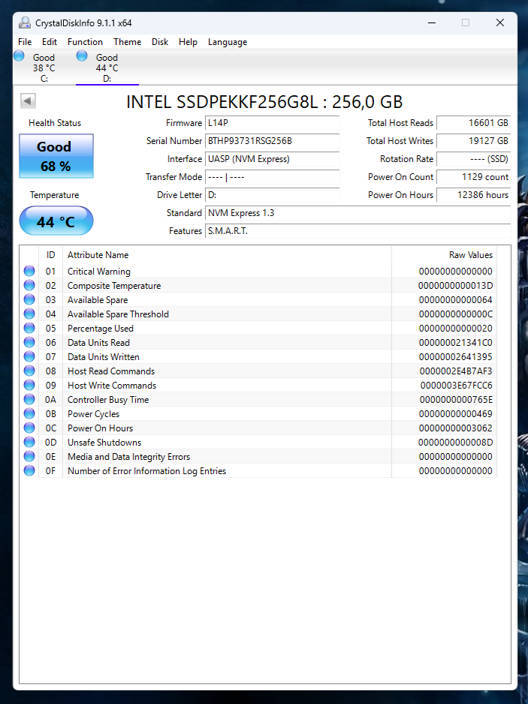Click the 44 °C temperature button

pyautogui.click(x=56, y=221)
